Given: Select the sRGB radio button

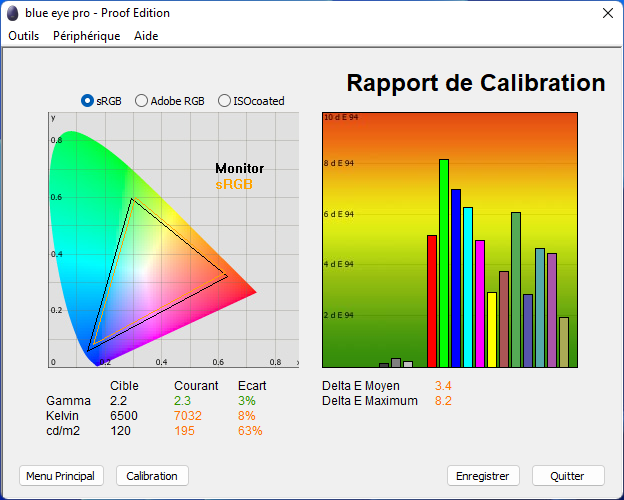Looking at the screenshot, I should coord(88,101).
